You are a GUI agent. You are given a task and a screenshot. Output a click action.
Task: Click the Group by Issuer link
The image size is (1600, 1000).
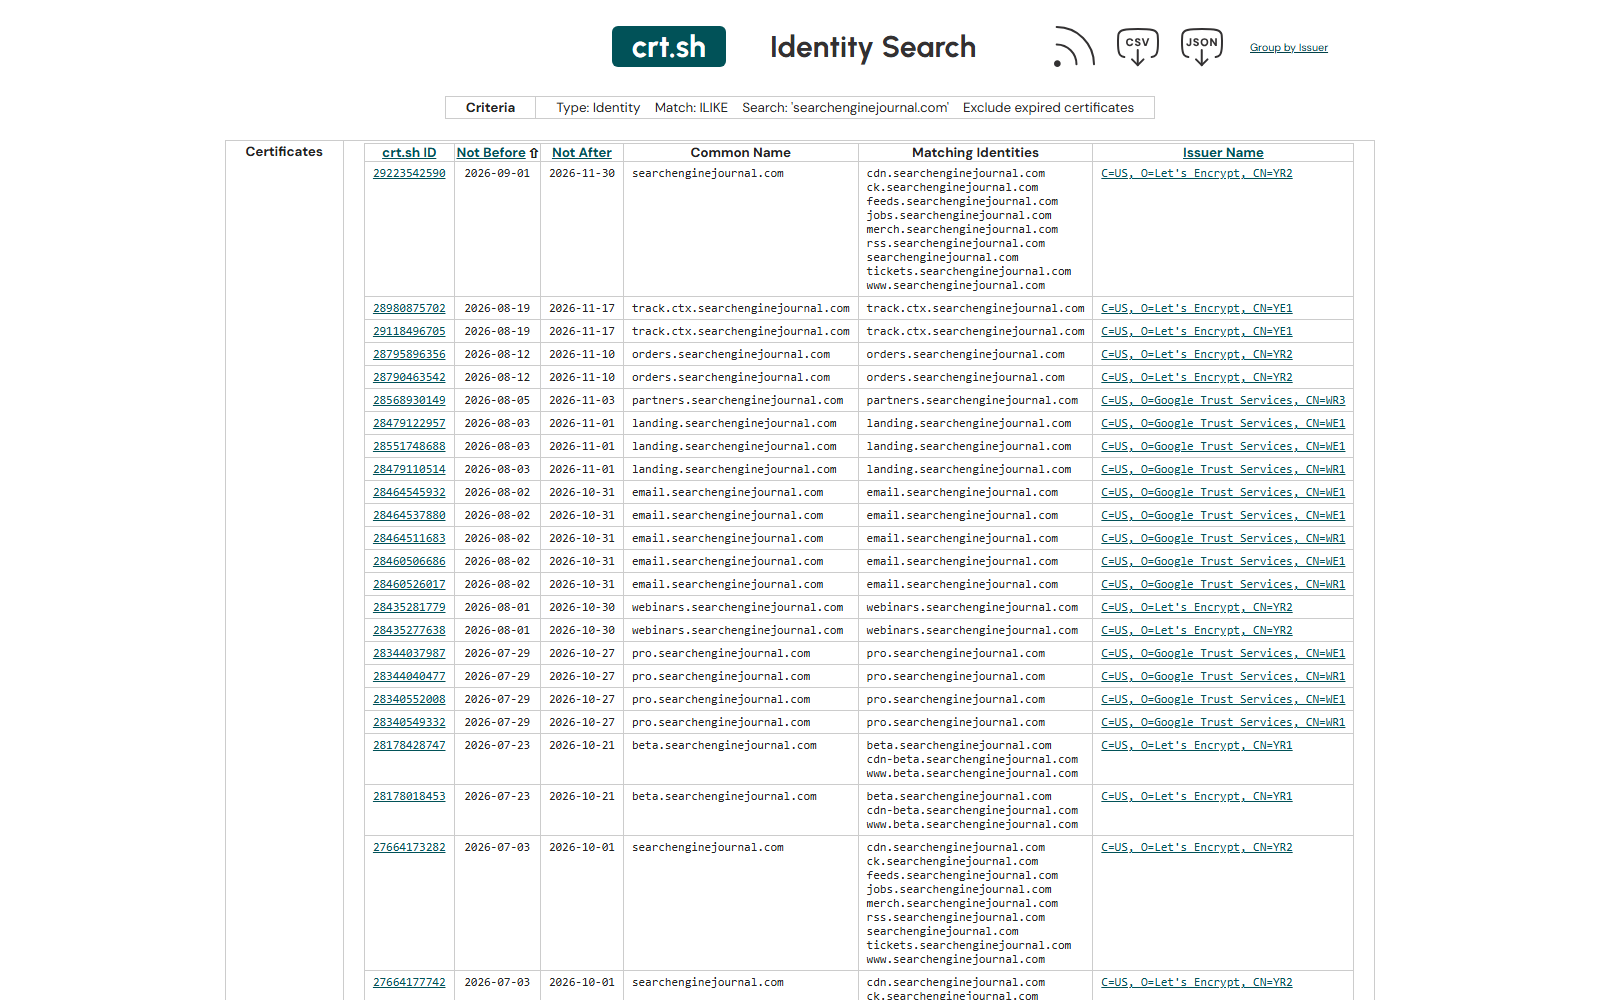1289,48
